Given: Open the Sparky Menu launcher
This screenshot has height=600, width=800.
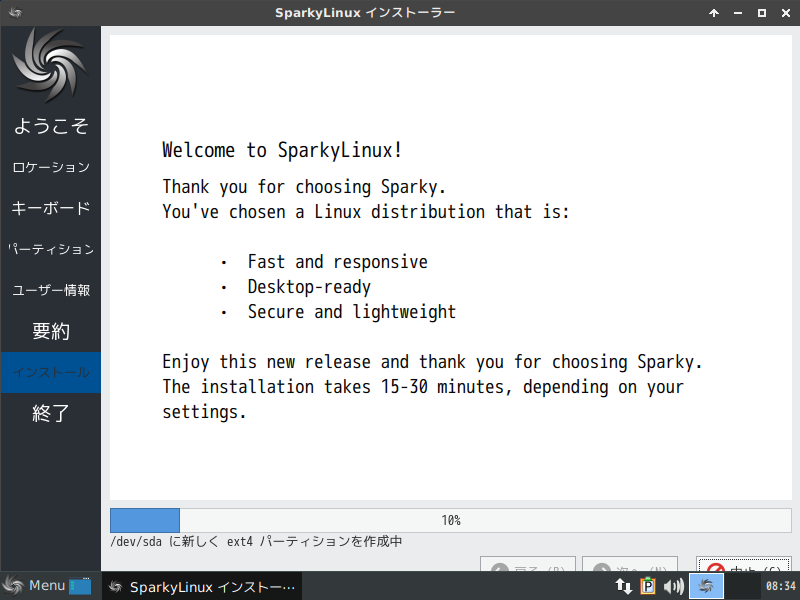Looking at the screenshot, I should [x=34, y=586].
